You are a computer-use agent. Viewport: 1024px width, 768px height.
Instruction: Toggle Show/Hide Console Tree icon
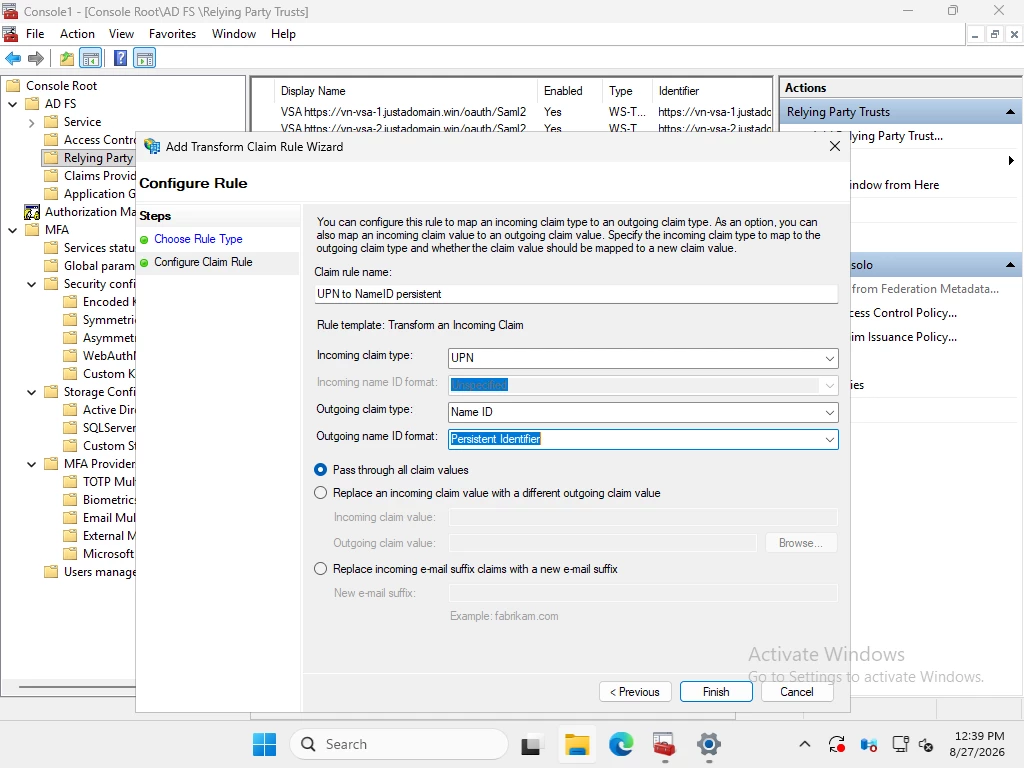(x=91, y=59)
